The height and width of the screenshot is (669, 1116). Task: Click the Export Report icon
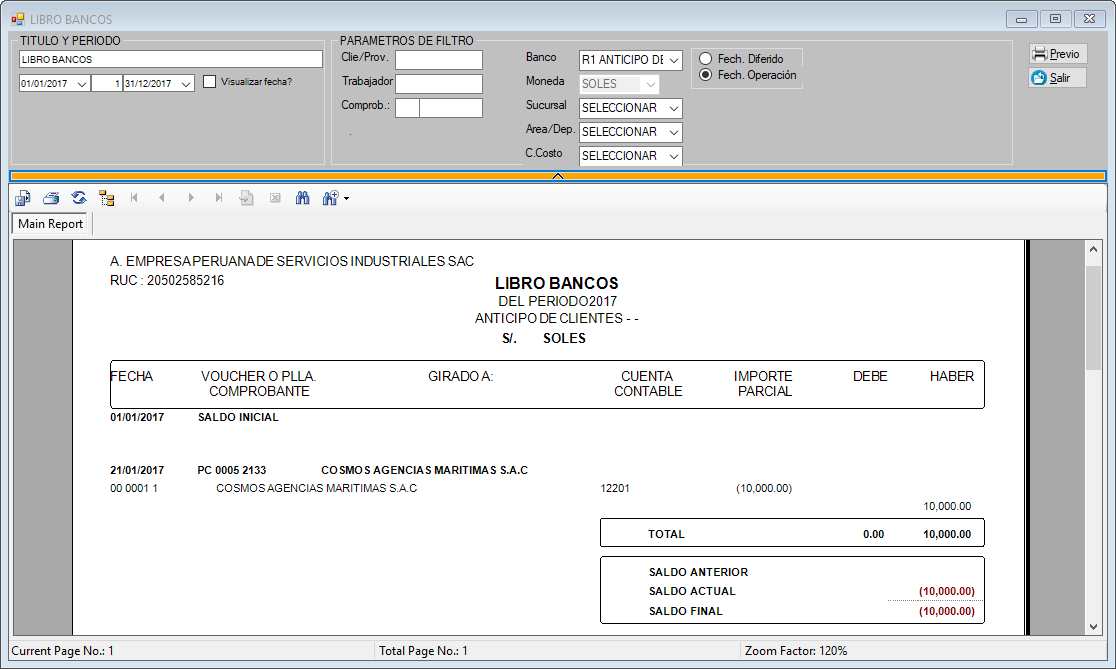tap(23, 198)
